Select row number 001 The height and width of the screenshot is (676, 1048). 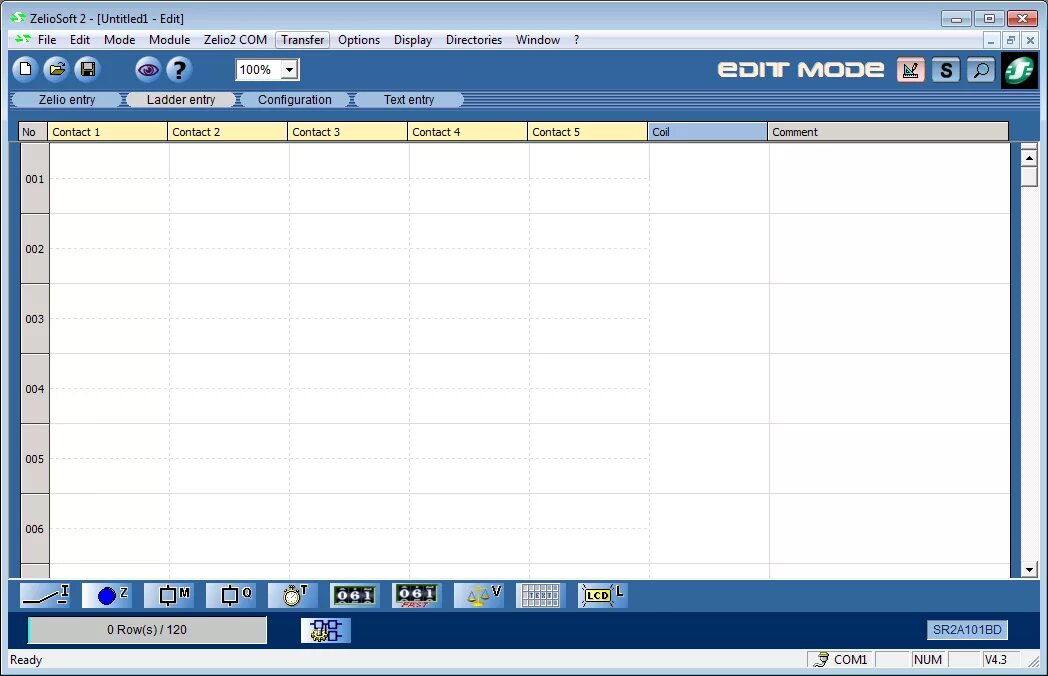coord(35,179)
